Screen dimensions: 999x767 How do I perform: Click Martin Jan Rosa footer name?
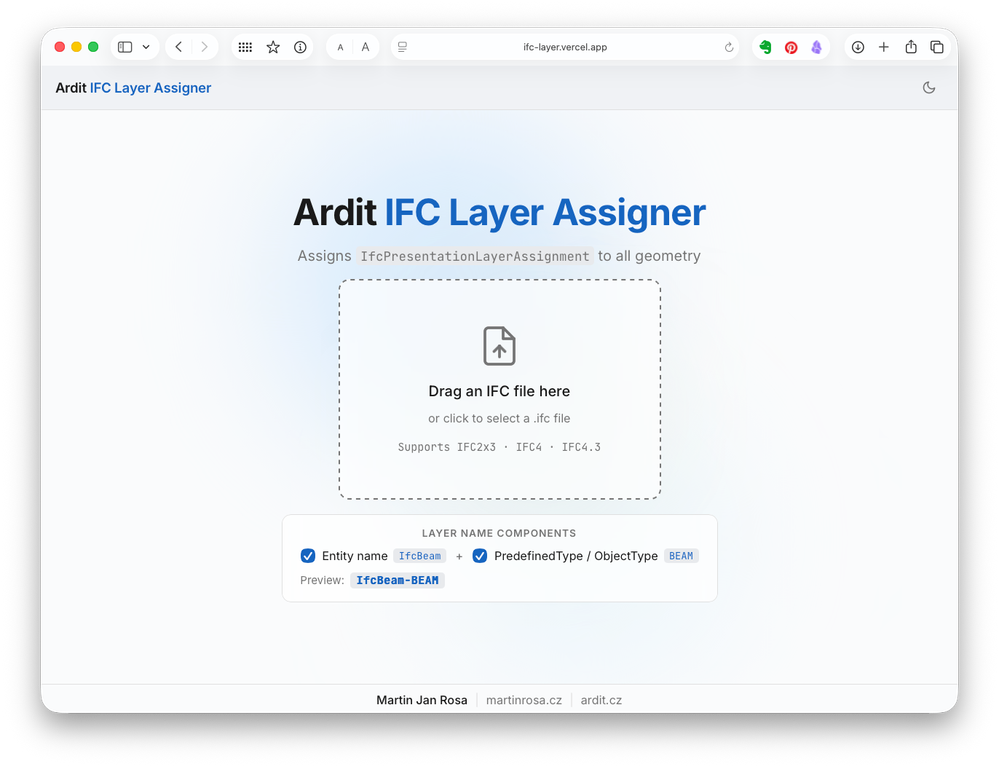pos(422,700)
